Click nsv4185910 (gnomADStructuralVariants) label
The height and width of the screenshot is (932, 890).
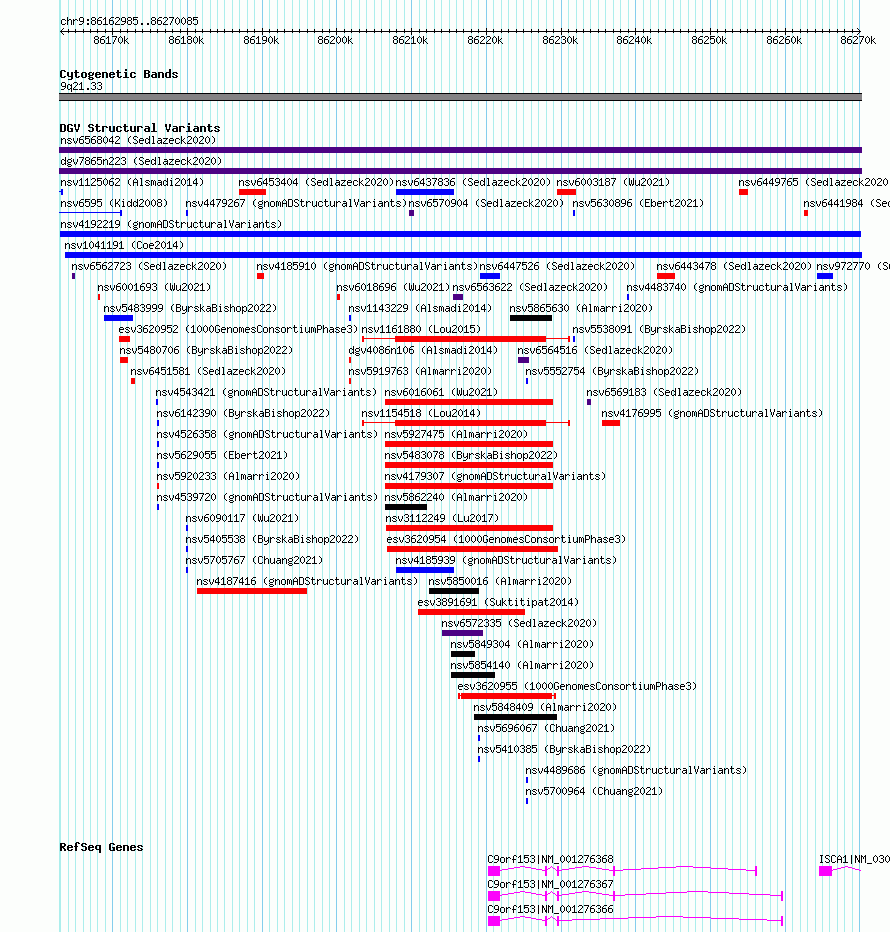coord(367,266)
